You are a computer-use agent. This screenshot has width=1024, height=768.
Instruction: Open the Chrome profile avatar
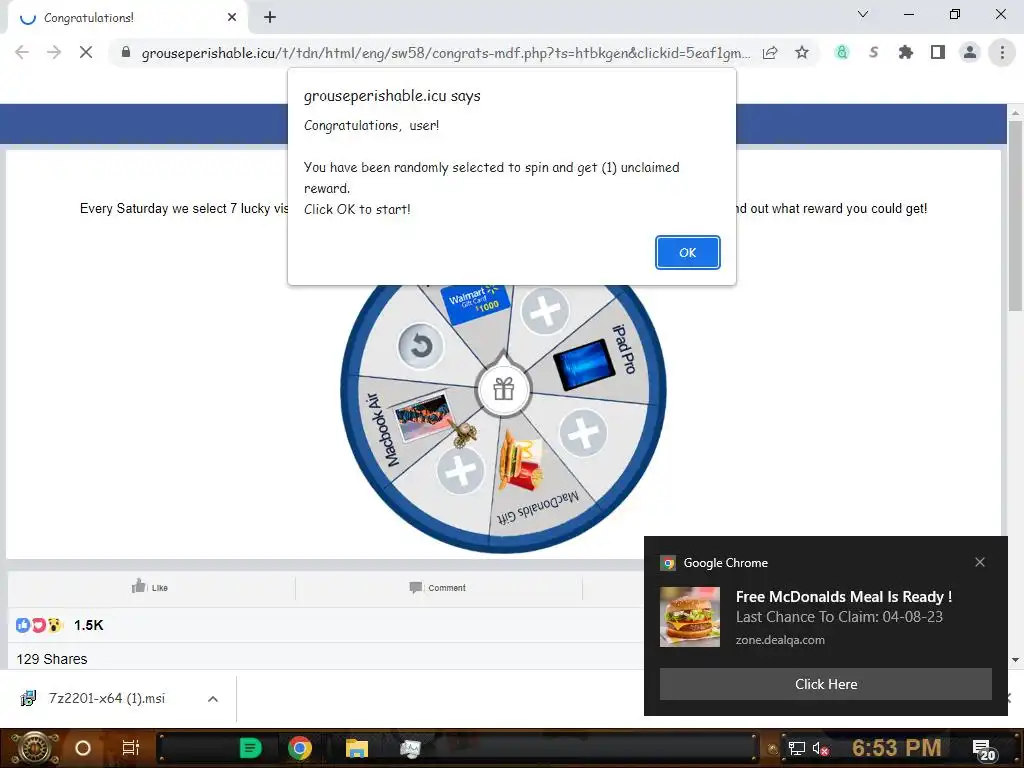(970, 52)
